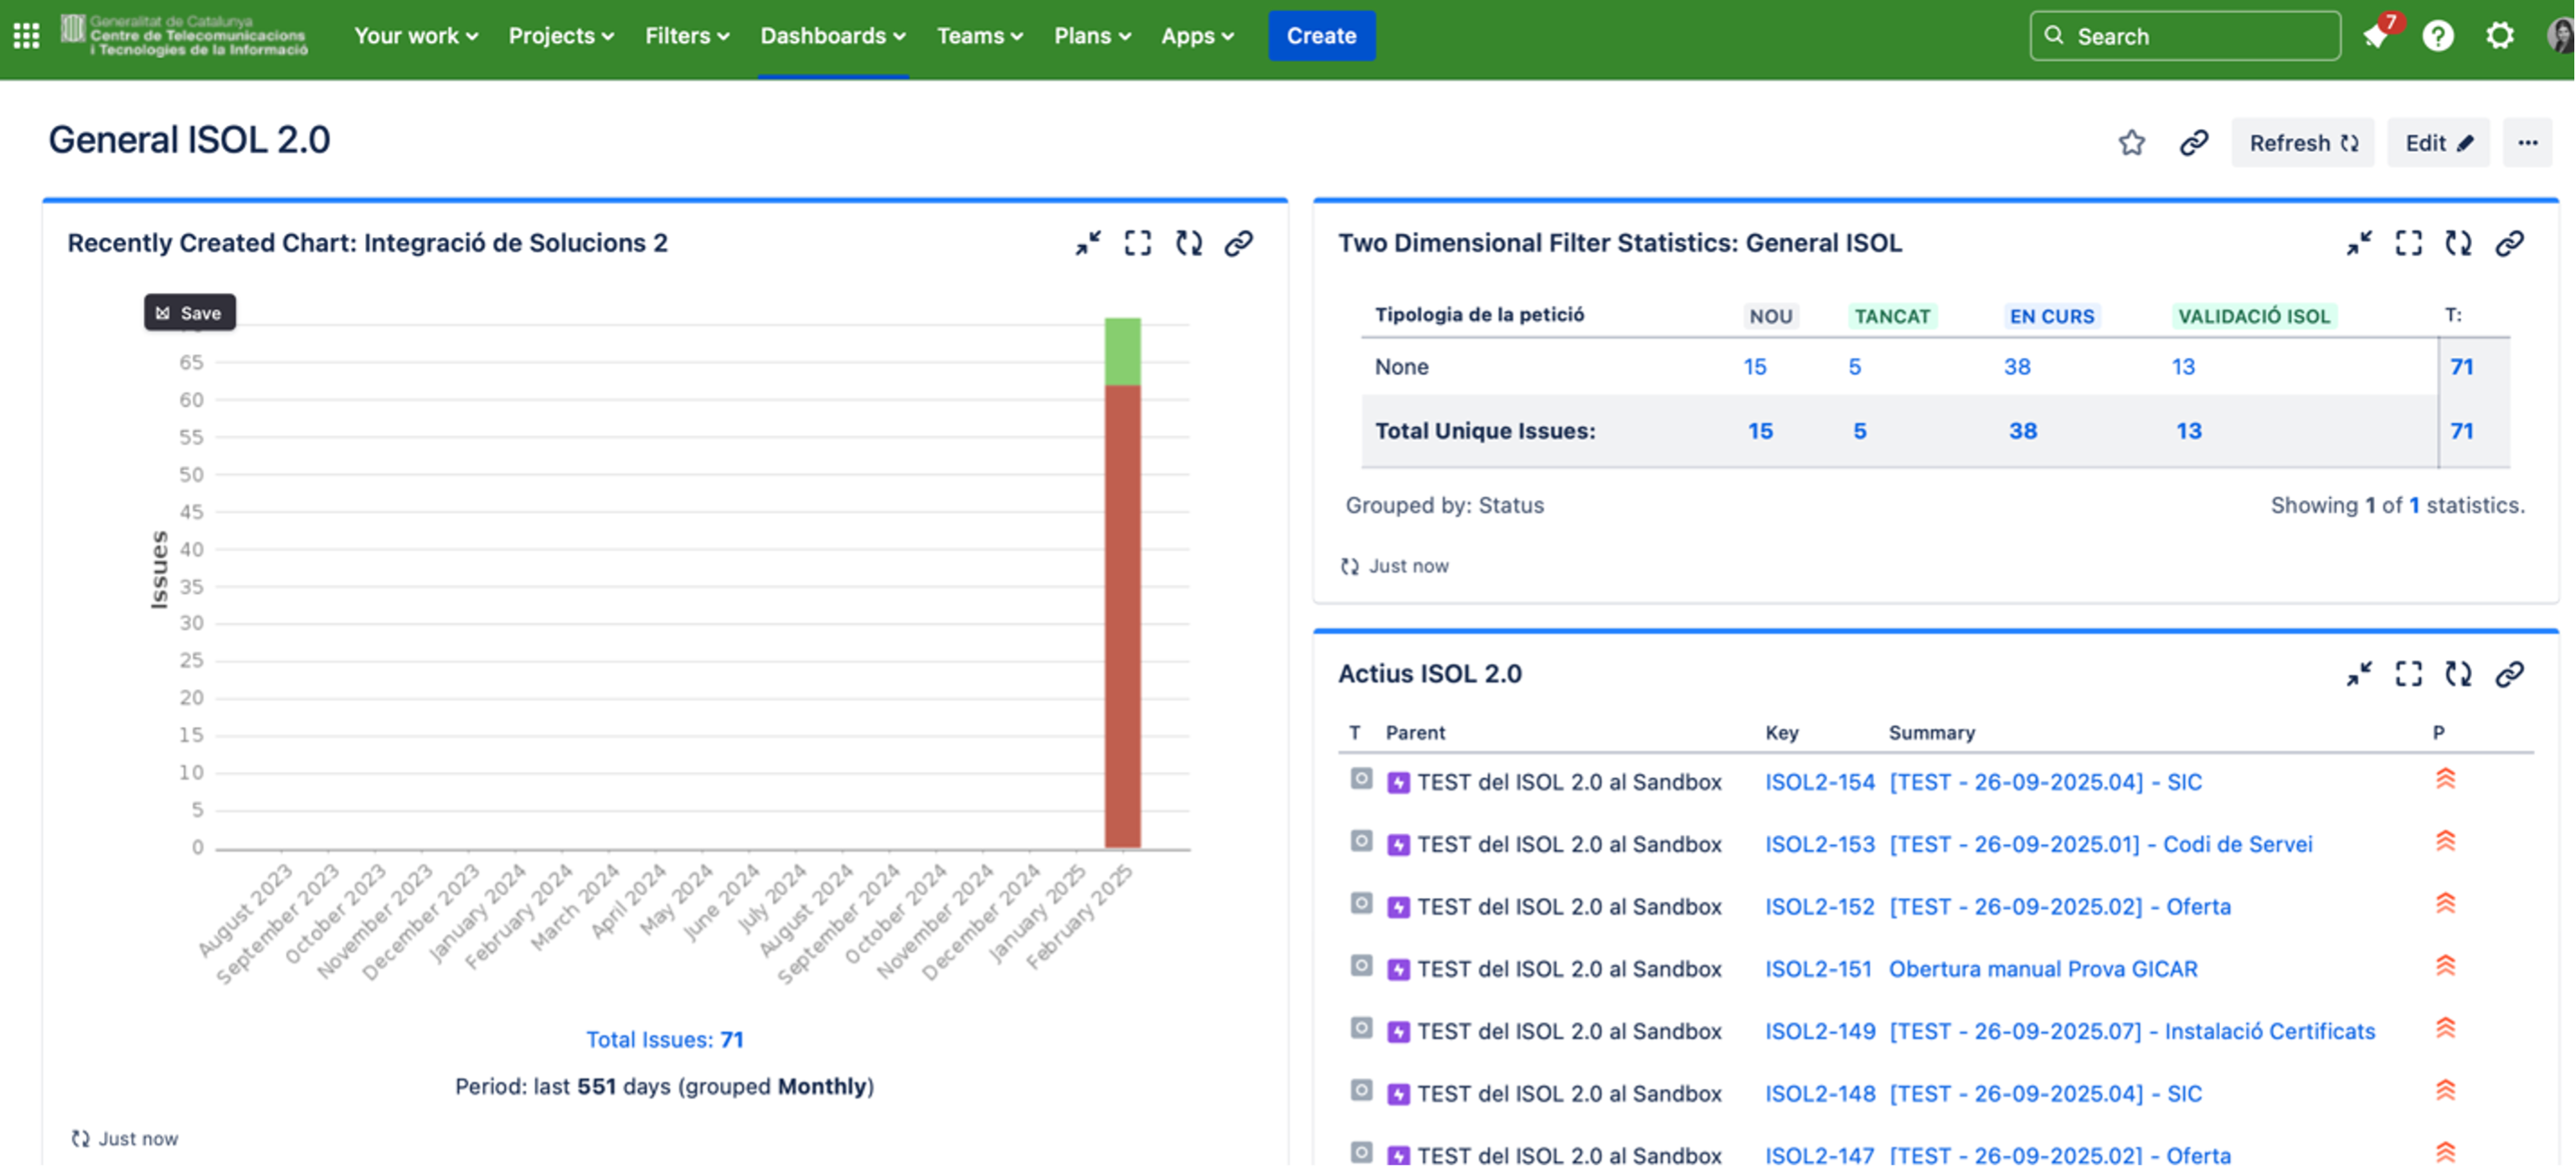This screenshot has height=1169, width=2576.
Task: Open the help question mark icon
Action: tap(2437, 36)
